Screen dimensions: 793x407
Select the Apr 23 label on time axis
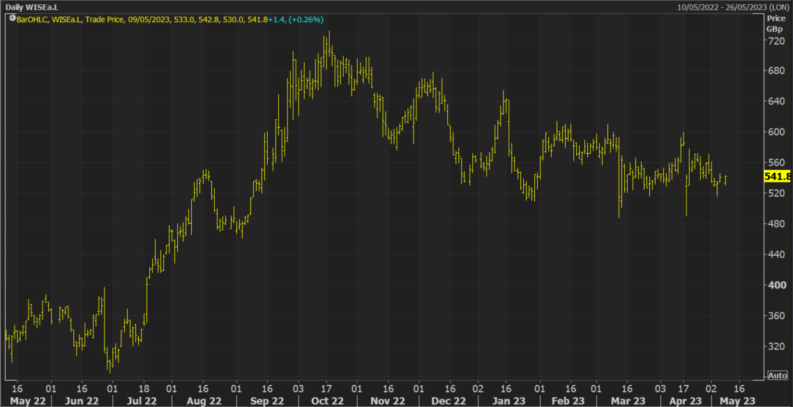pyautogui.click(x=685, y=400)
